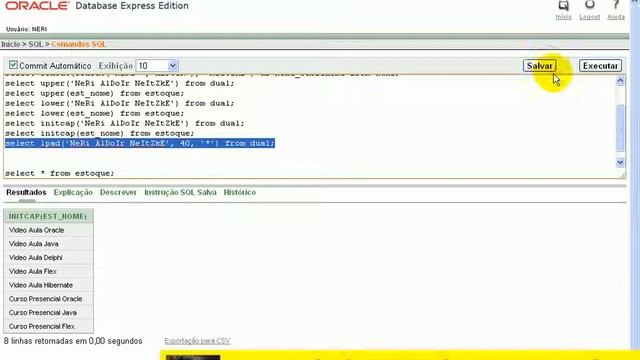Click the Executar button
The image size is (640, 360).
[x=600, y=66]
